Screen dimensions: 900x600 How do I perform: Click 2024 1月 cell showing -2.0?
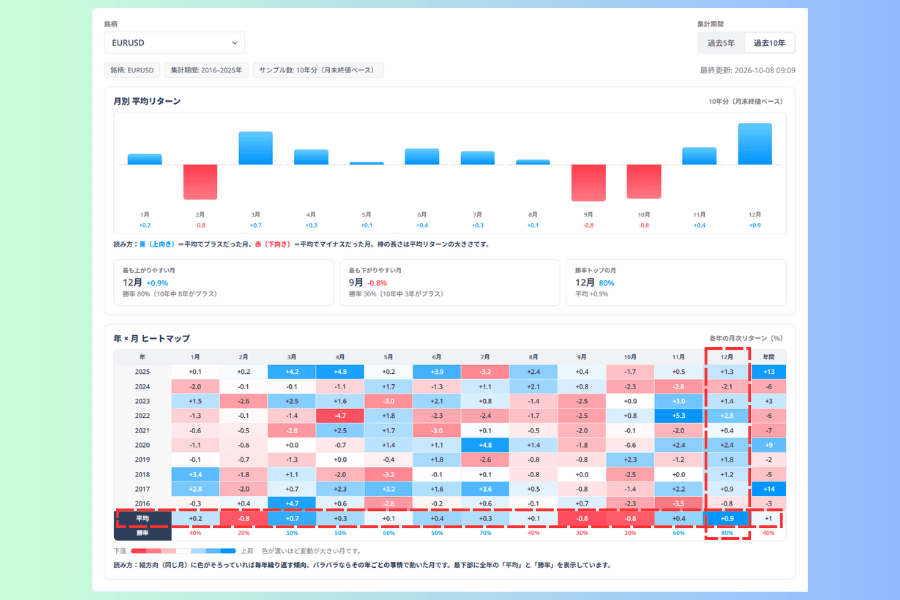point(195,386)
